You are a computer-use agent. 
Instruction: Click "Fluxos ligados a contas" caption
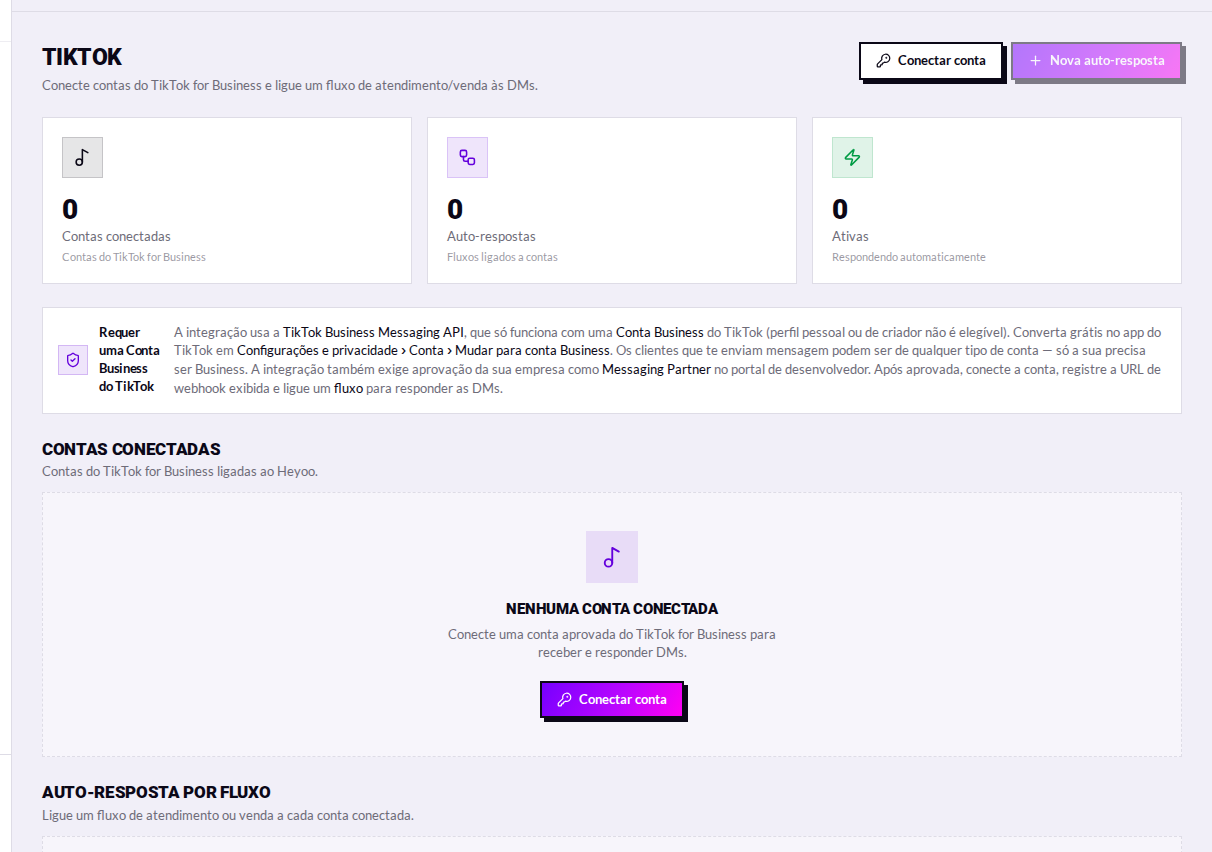502,257
